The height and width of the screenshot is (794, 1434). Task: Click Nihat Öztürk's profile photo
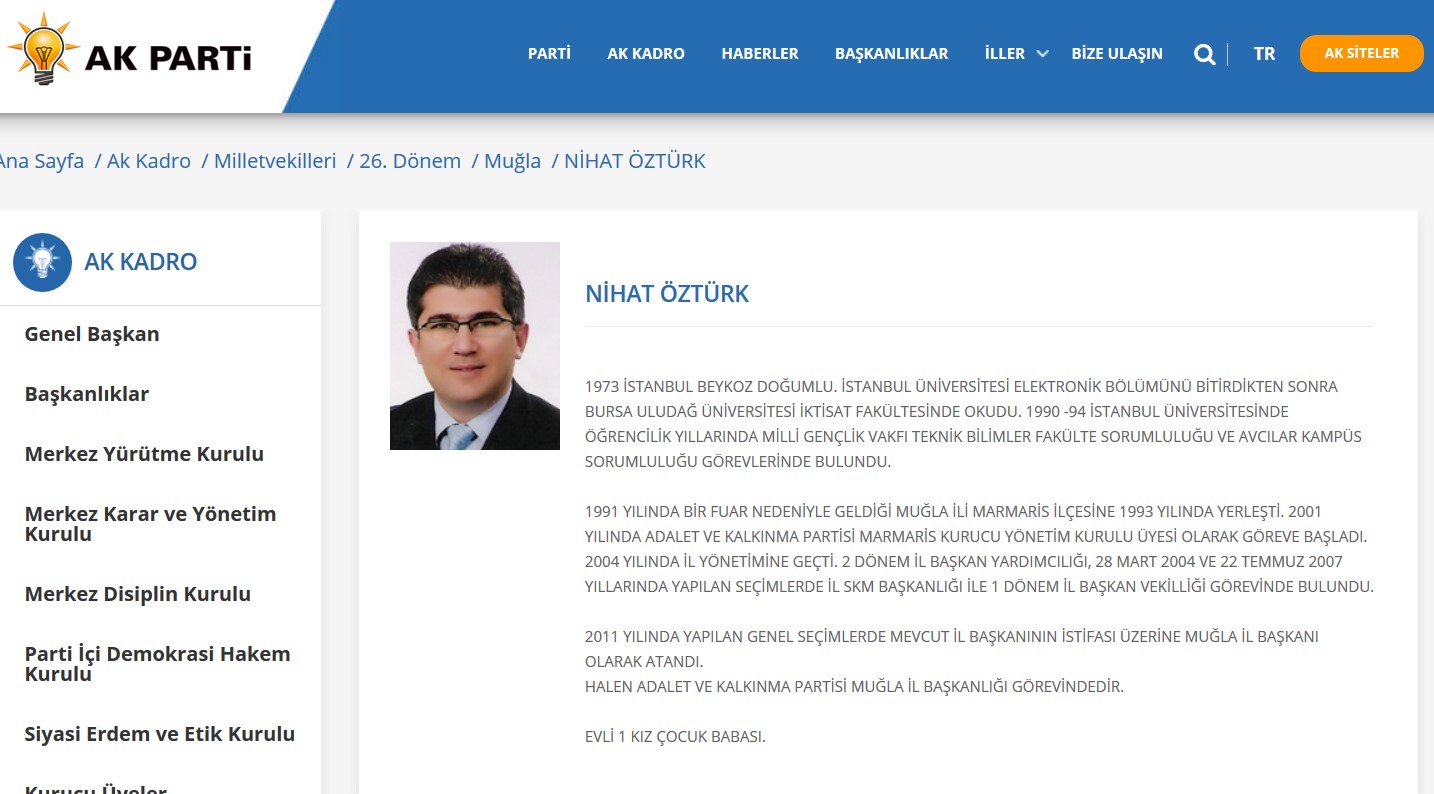[x=475, y=346]
